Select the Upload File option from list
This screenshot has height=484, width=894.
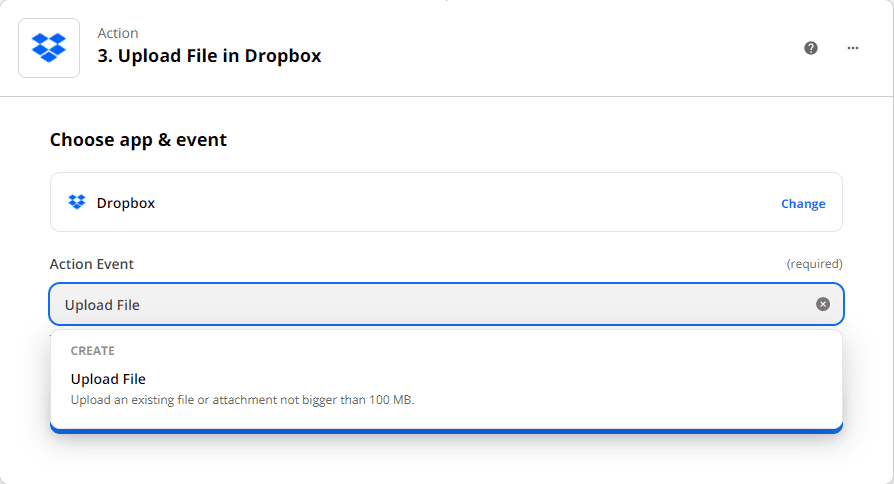108,379
